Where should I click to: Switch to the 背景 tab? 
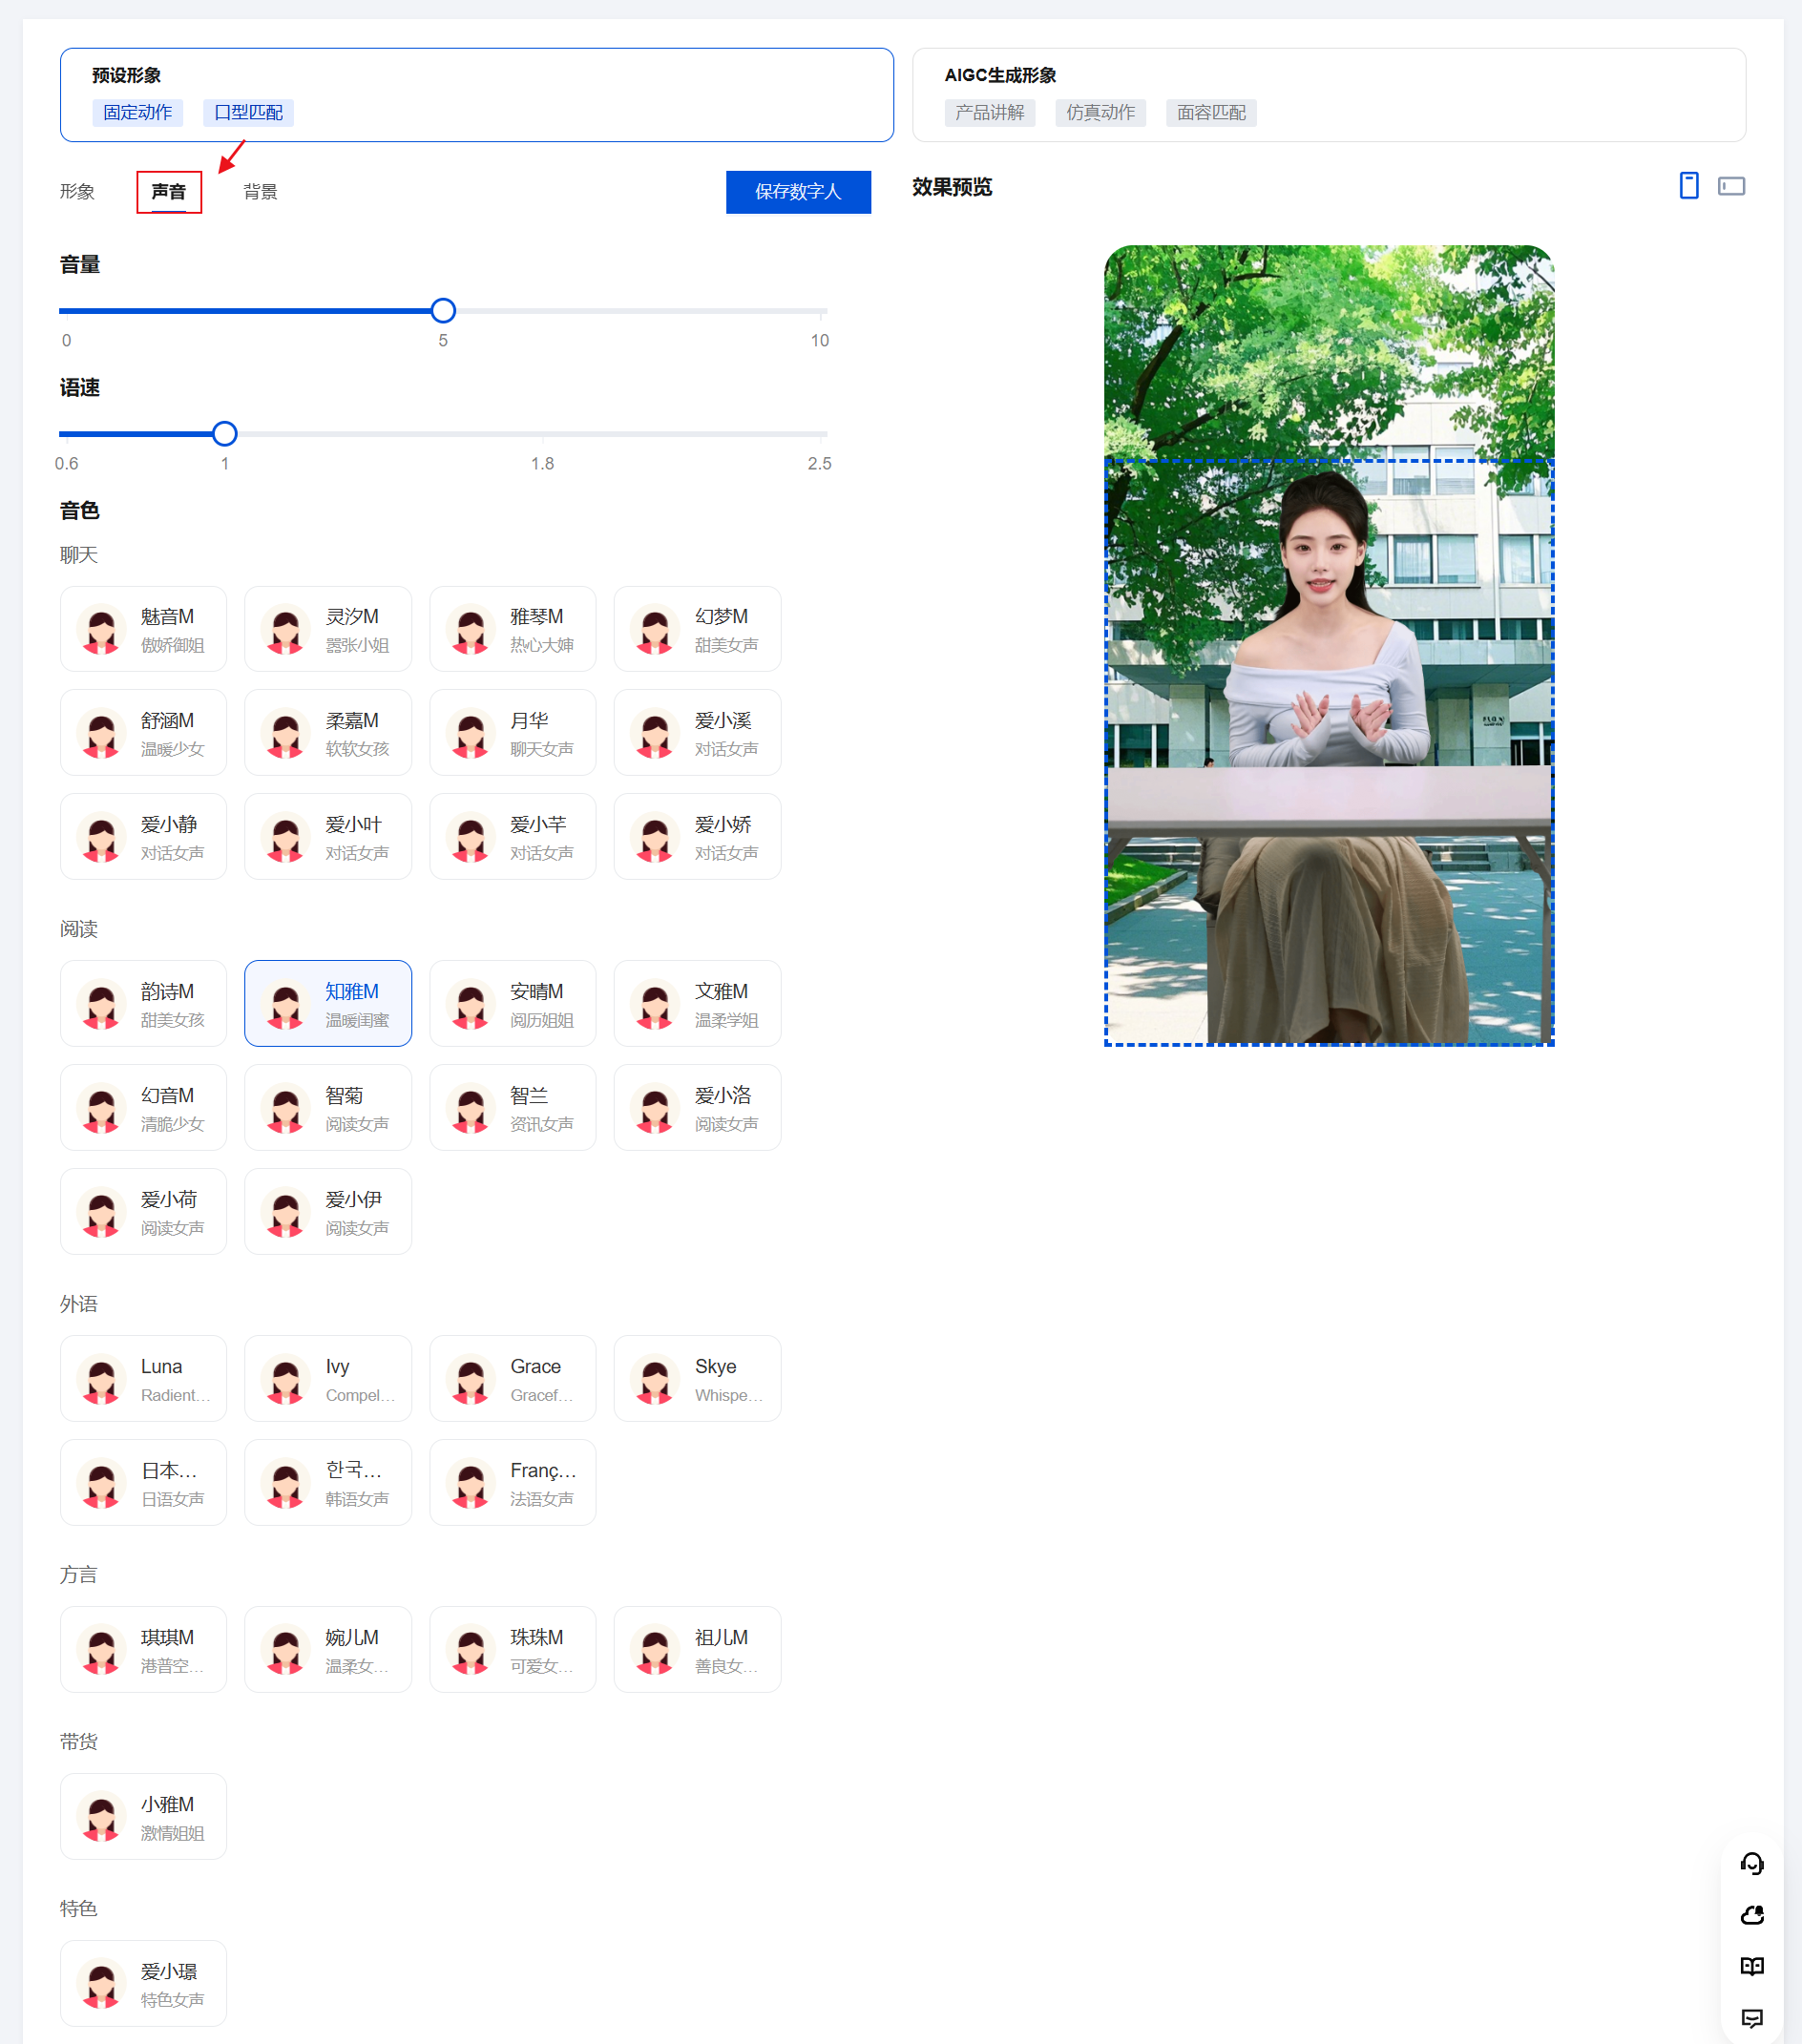pyautogui.click(x=260, y=192)
